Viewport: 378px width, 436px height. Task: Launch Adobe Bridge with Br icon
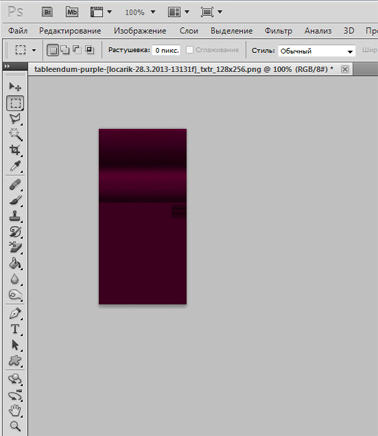click(48, 12)
